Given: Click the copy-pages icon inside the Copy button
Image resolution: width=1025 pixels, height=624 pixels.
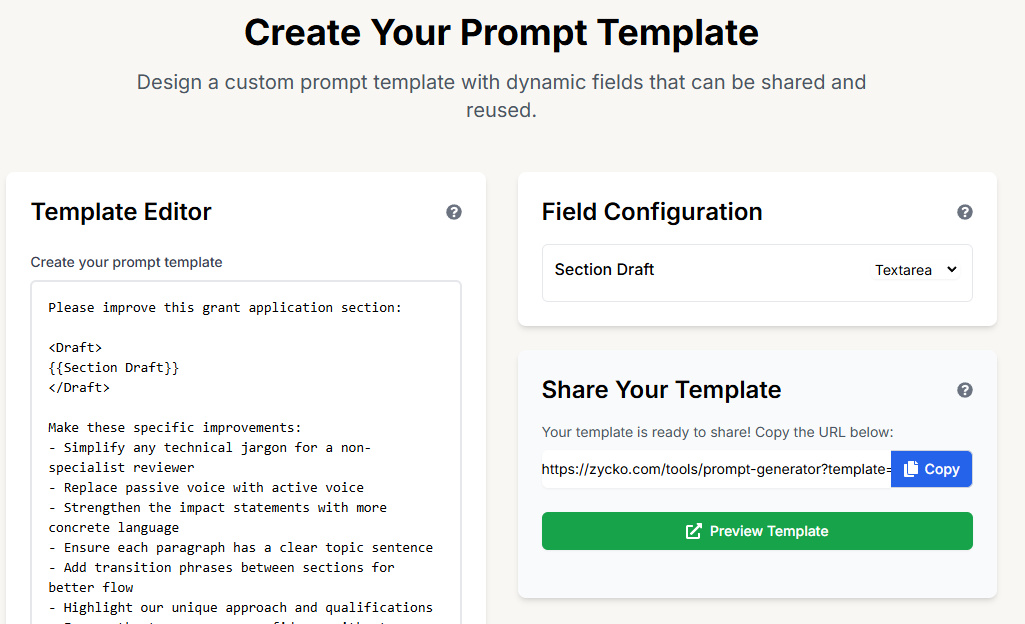Looking at the screenshot, I should point(913,468).
